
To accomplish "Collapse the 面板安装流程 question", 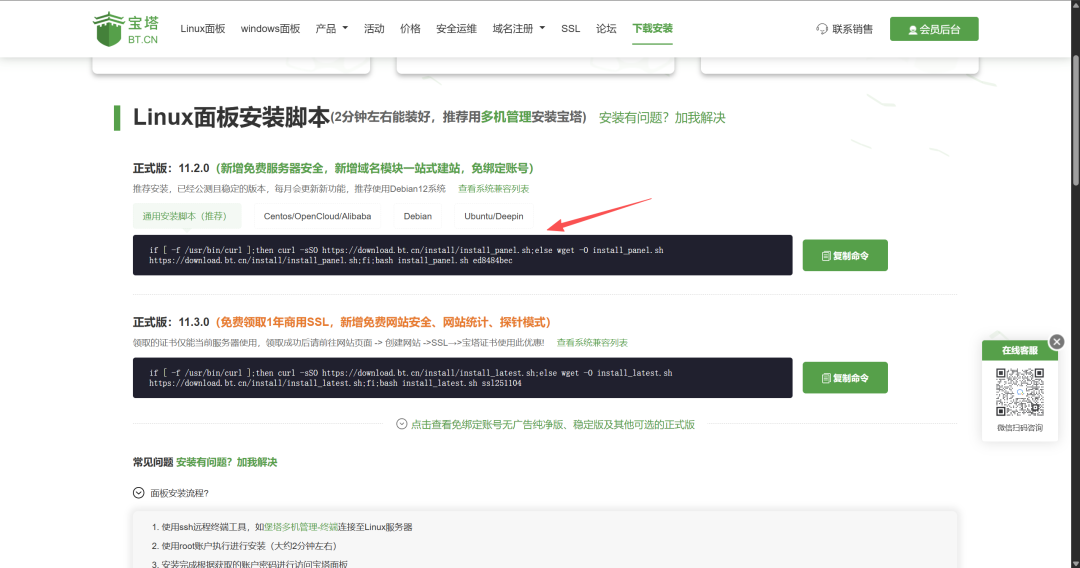I will tap(171, 493).
